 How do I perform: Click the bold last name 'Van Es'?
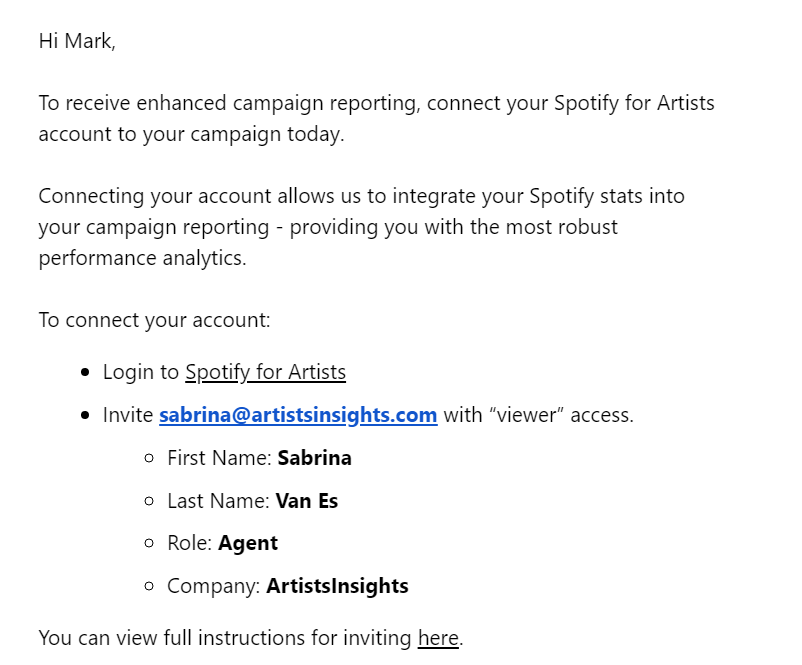click(x=307, y=501)
